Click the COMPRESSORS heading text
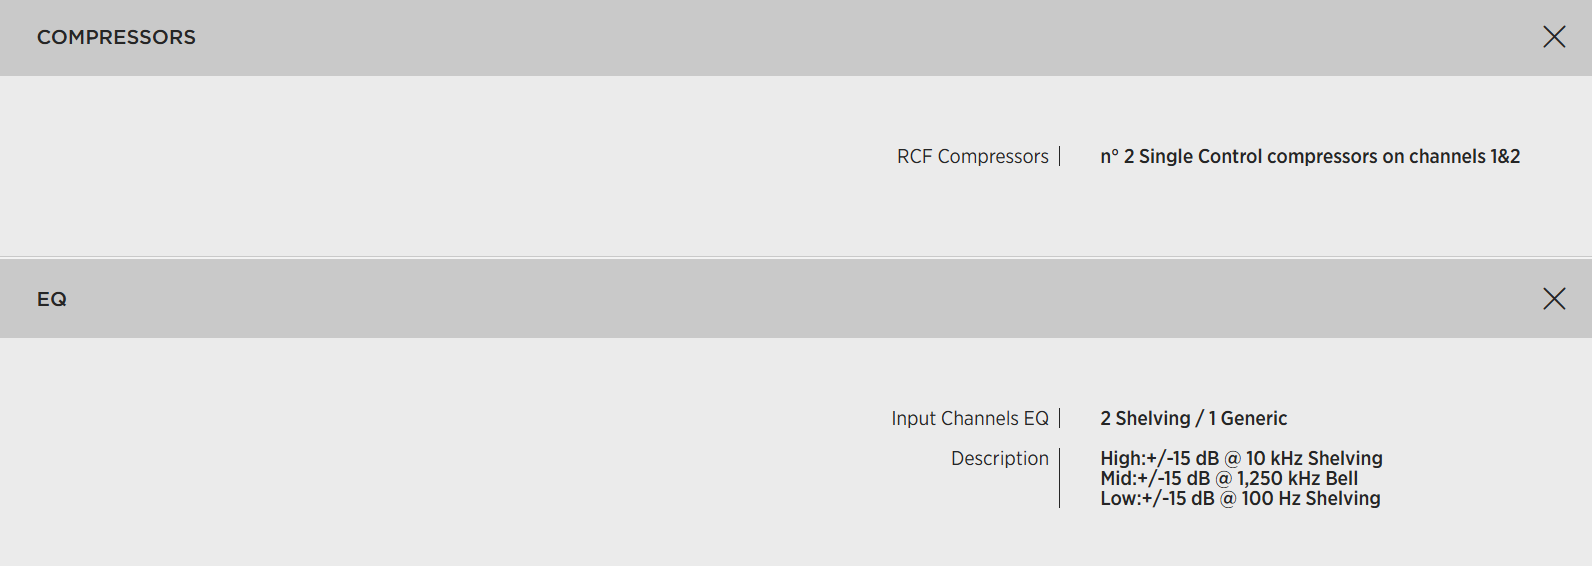1592x566 pixels. click(116, 37)
